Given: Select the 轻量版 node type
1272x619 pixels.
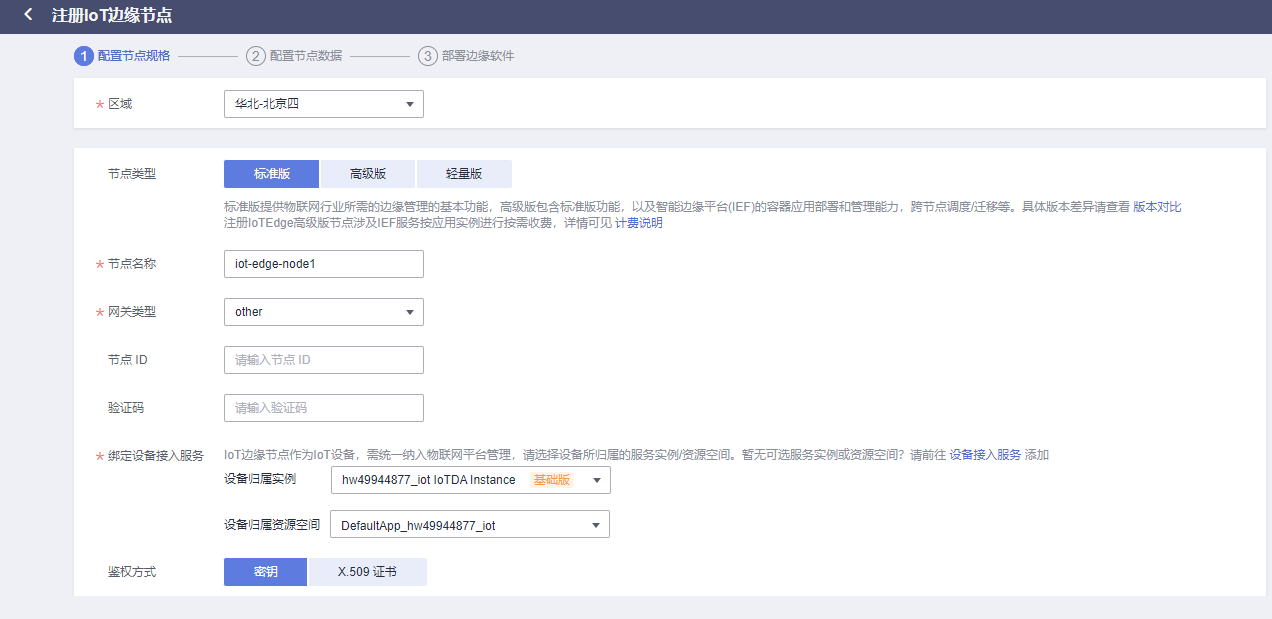Looking at the screenshot, I should 464,173.
